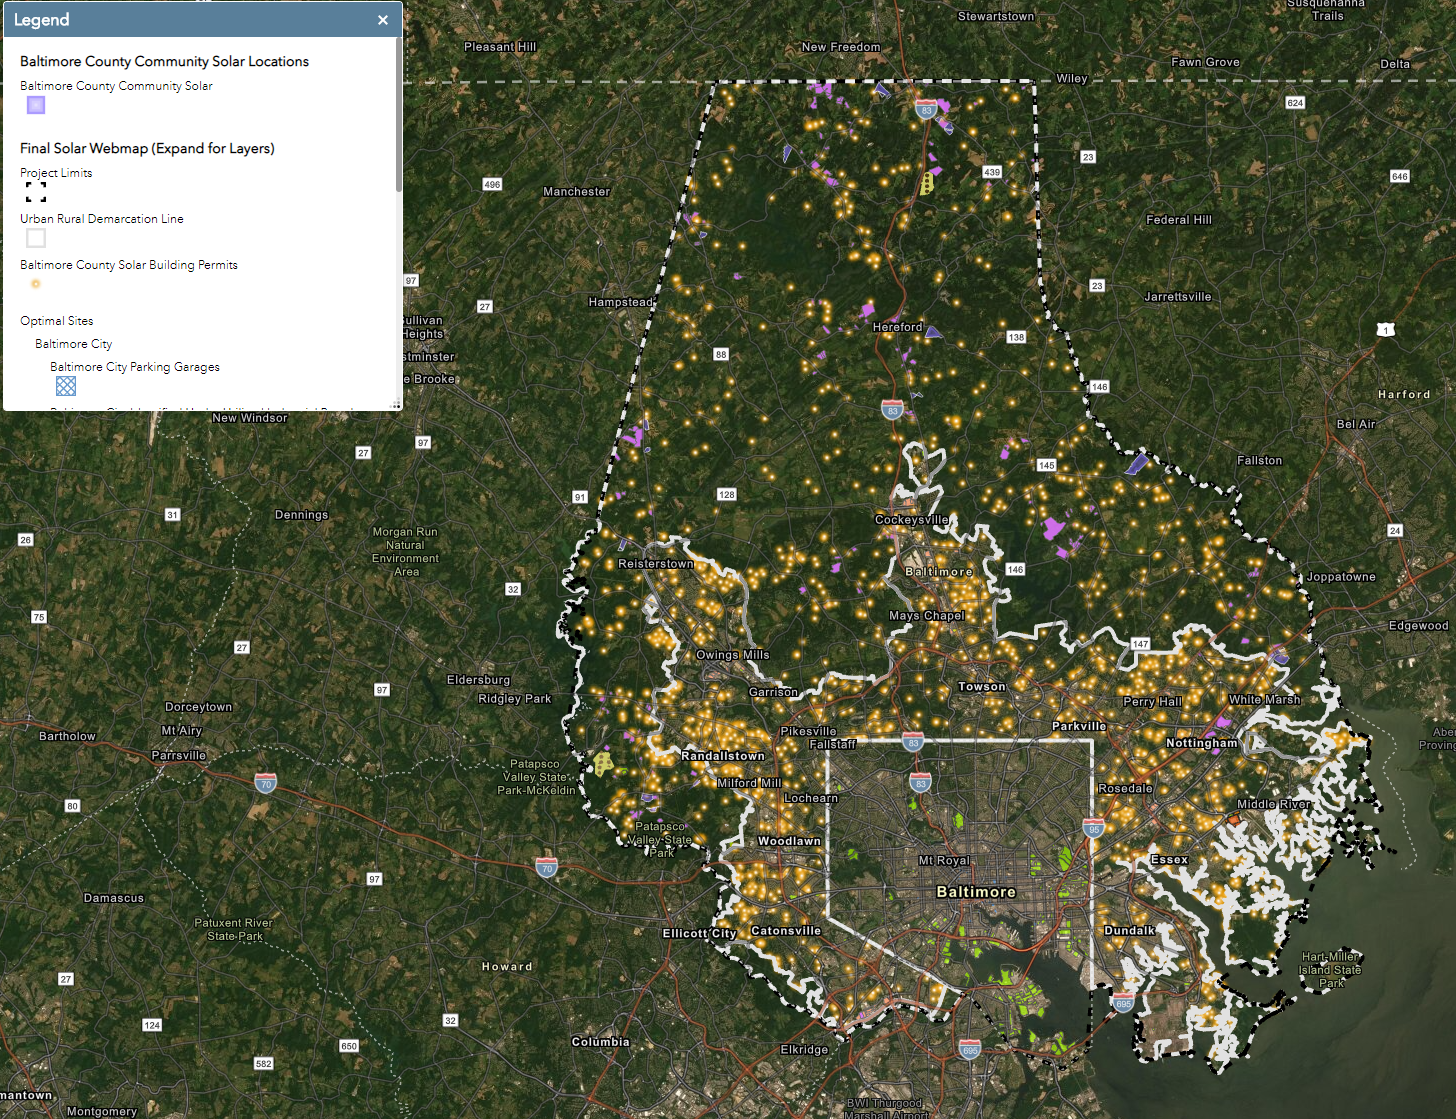Click the Route 439 marker
The width and height of the screenshot is (1456, 1119).
pyautogui.click(x=992, y=172)
